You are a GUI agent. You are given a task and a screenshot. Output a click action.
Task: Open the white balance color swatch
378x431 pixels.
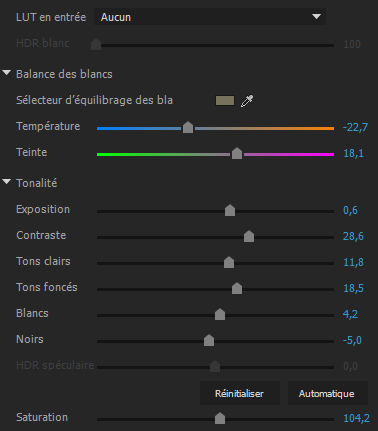coord(225,101)
